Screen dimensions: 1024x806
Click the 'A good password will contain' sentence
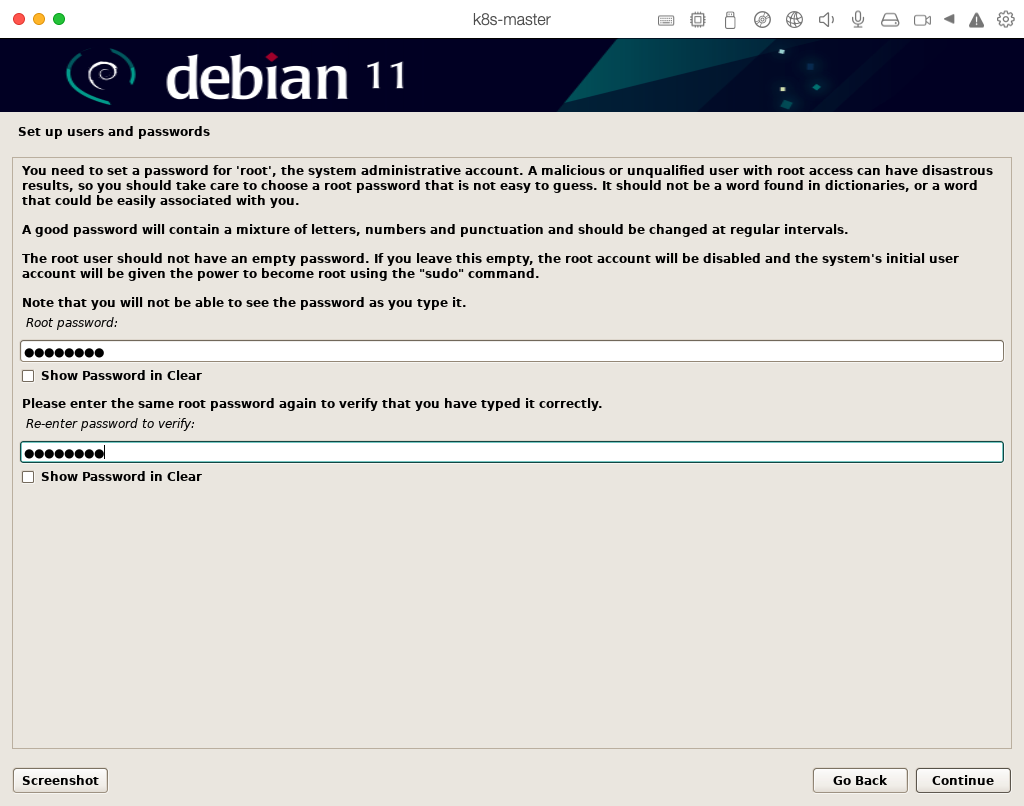coord(434,230)
